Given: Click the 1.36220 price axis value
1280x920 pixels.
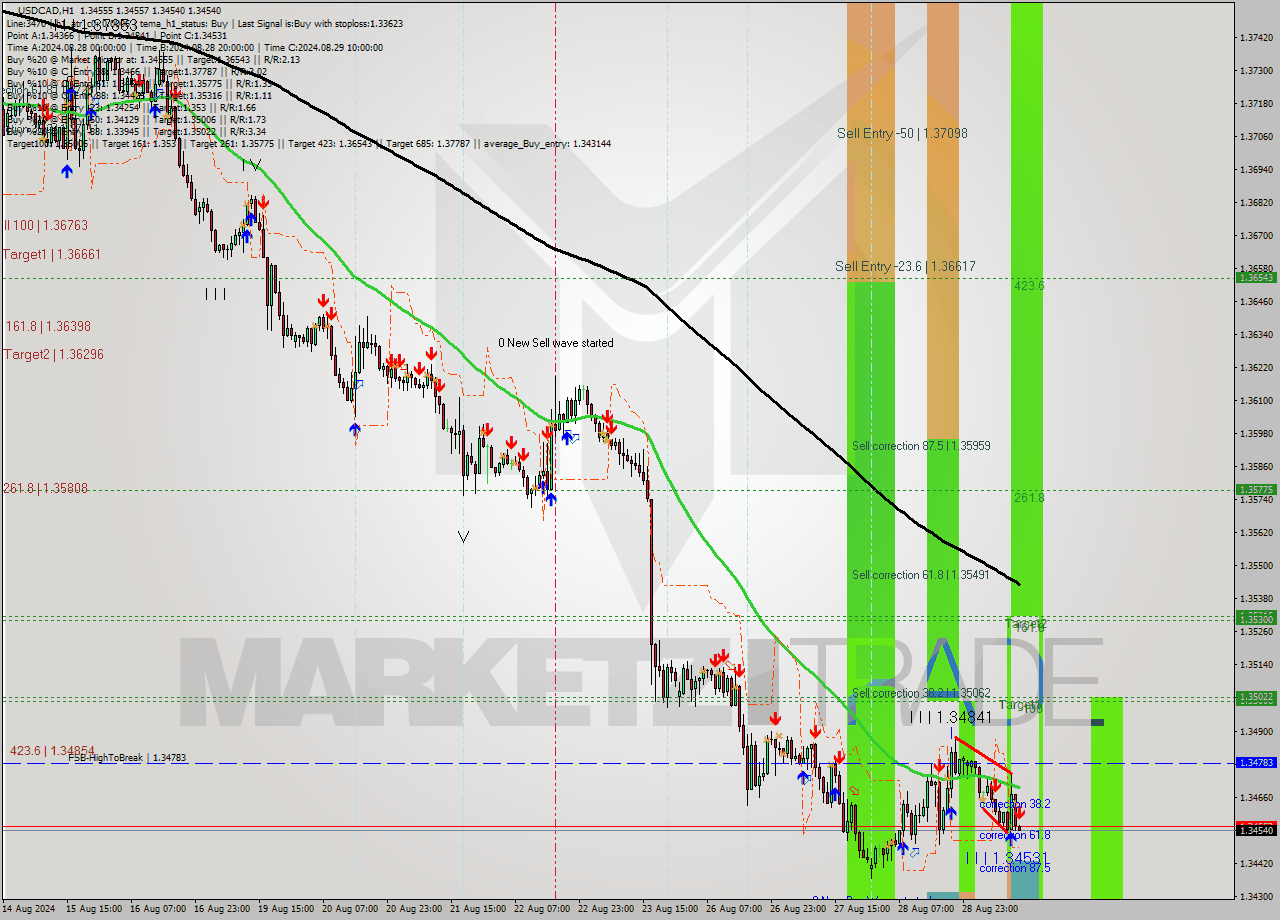Looking at the screenshot, I should (x=1256, y=368).
